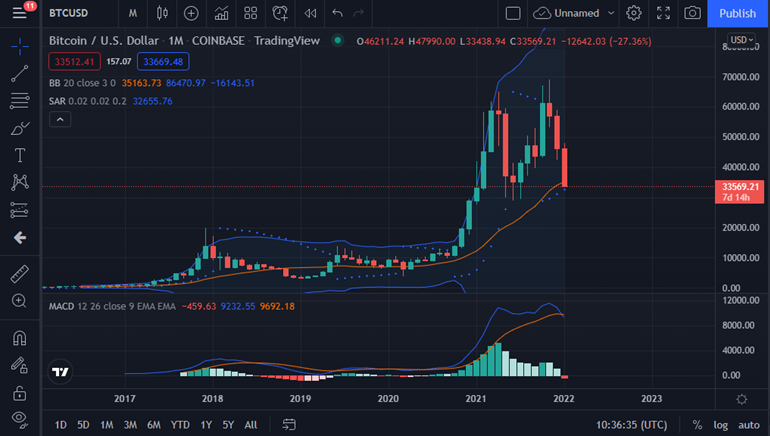
Task: Set range to 5D
Action: point(83,425)
